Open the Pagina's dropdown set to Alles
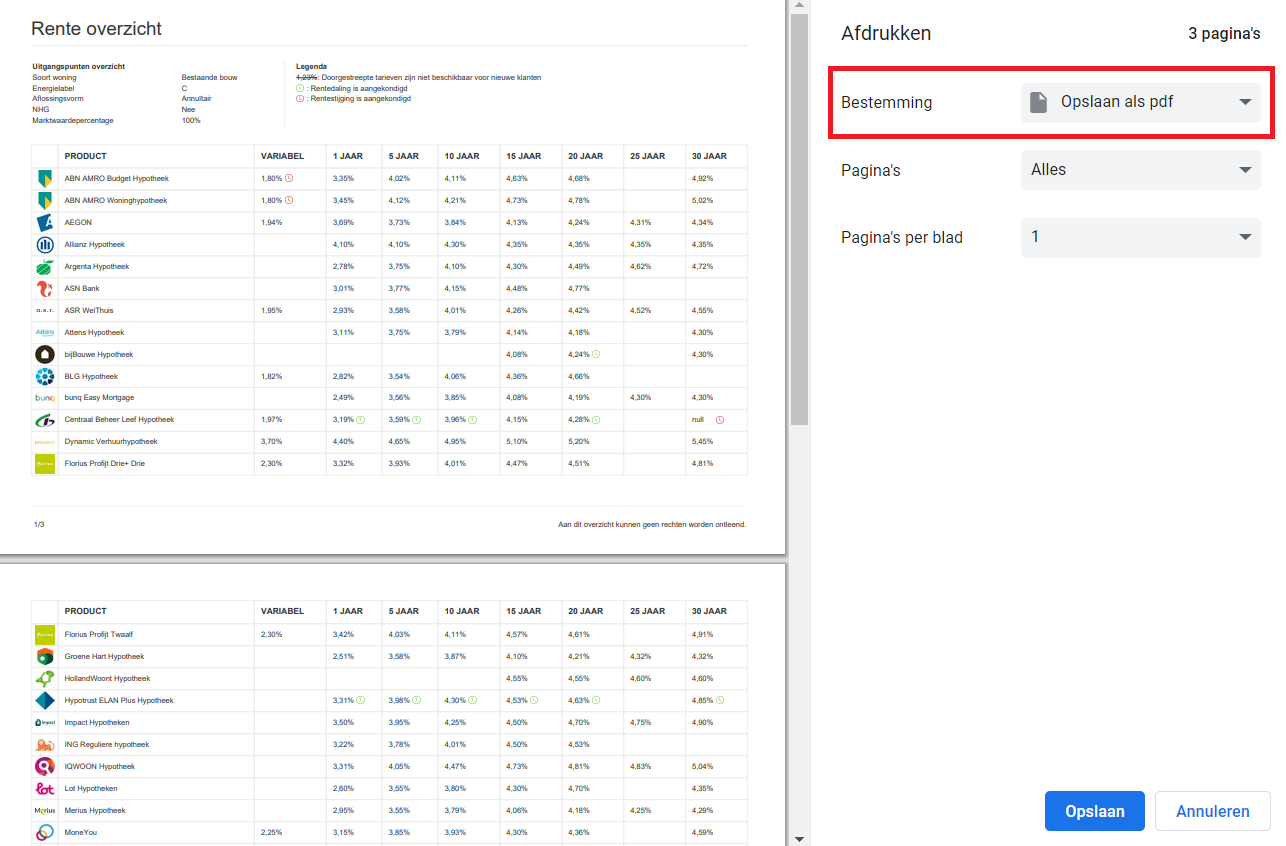The width and height of the screenshot is (1286, 846). click(x=1140, y=170)
